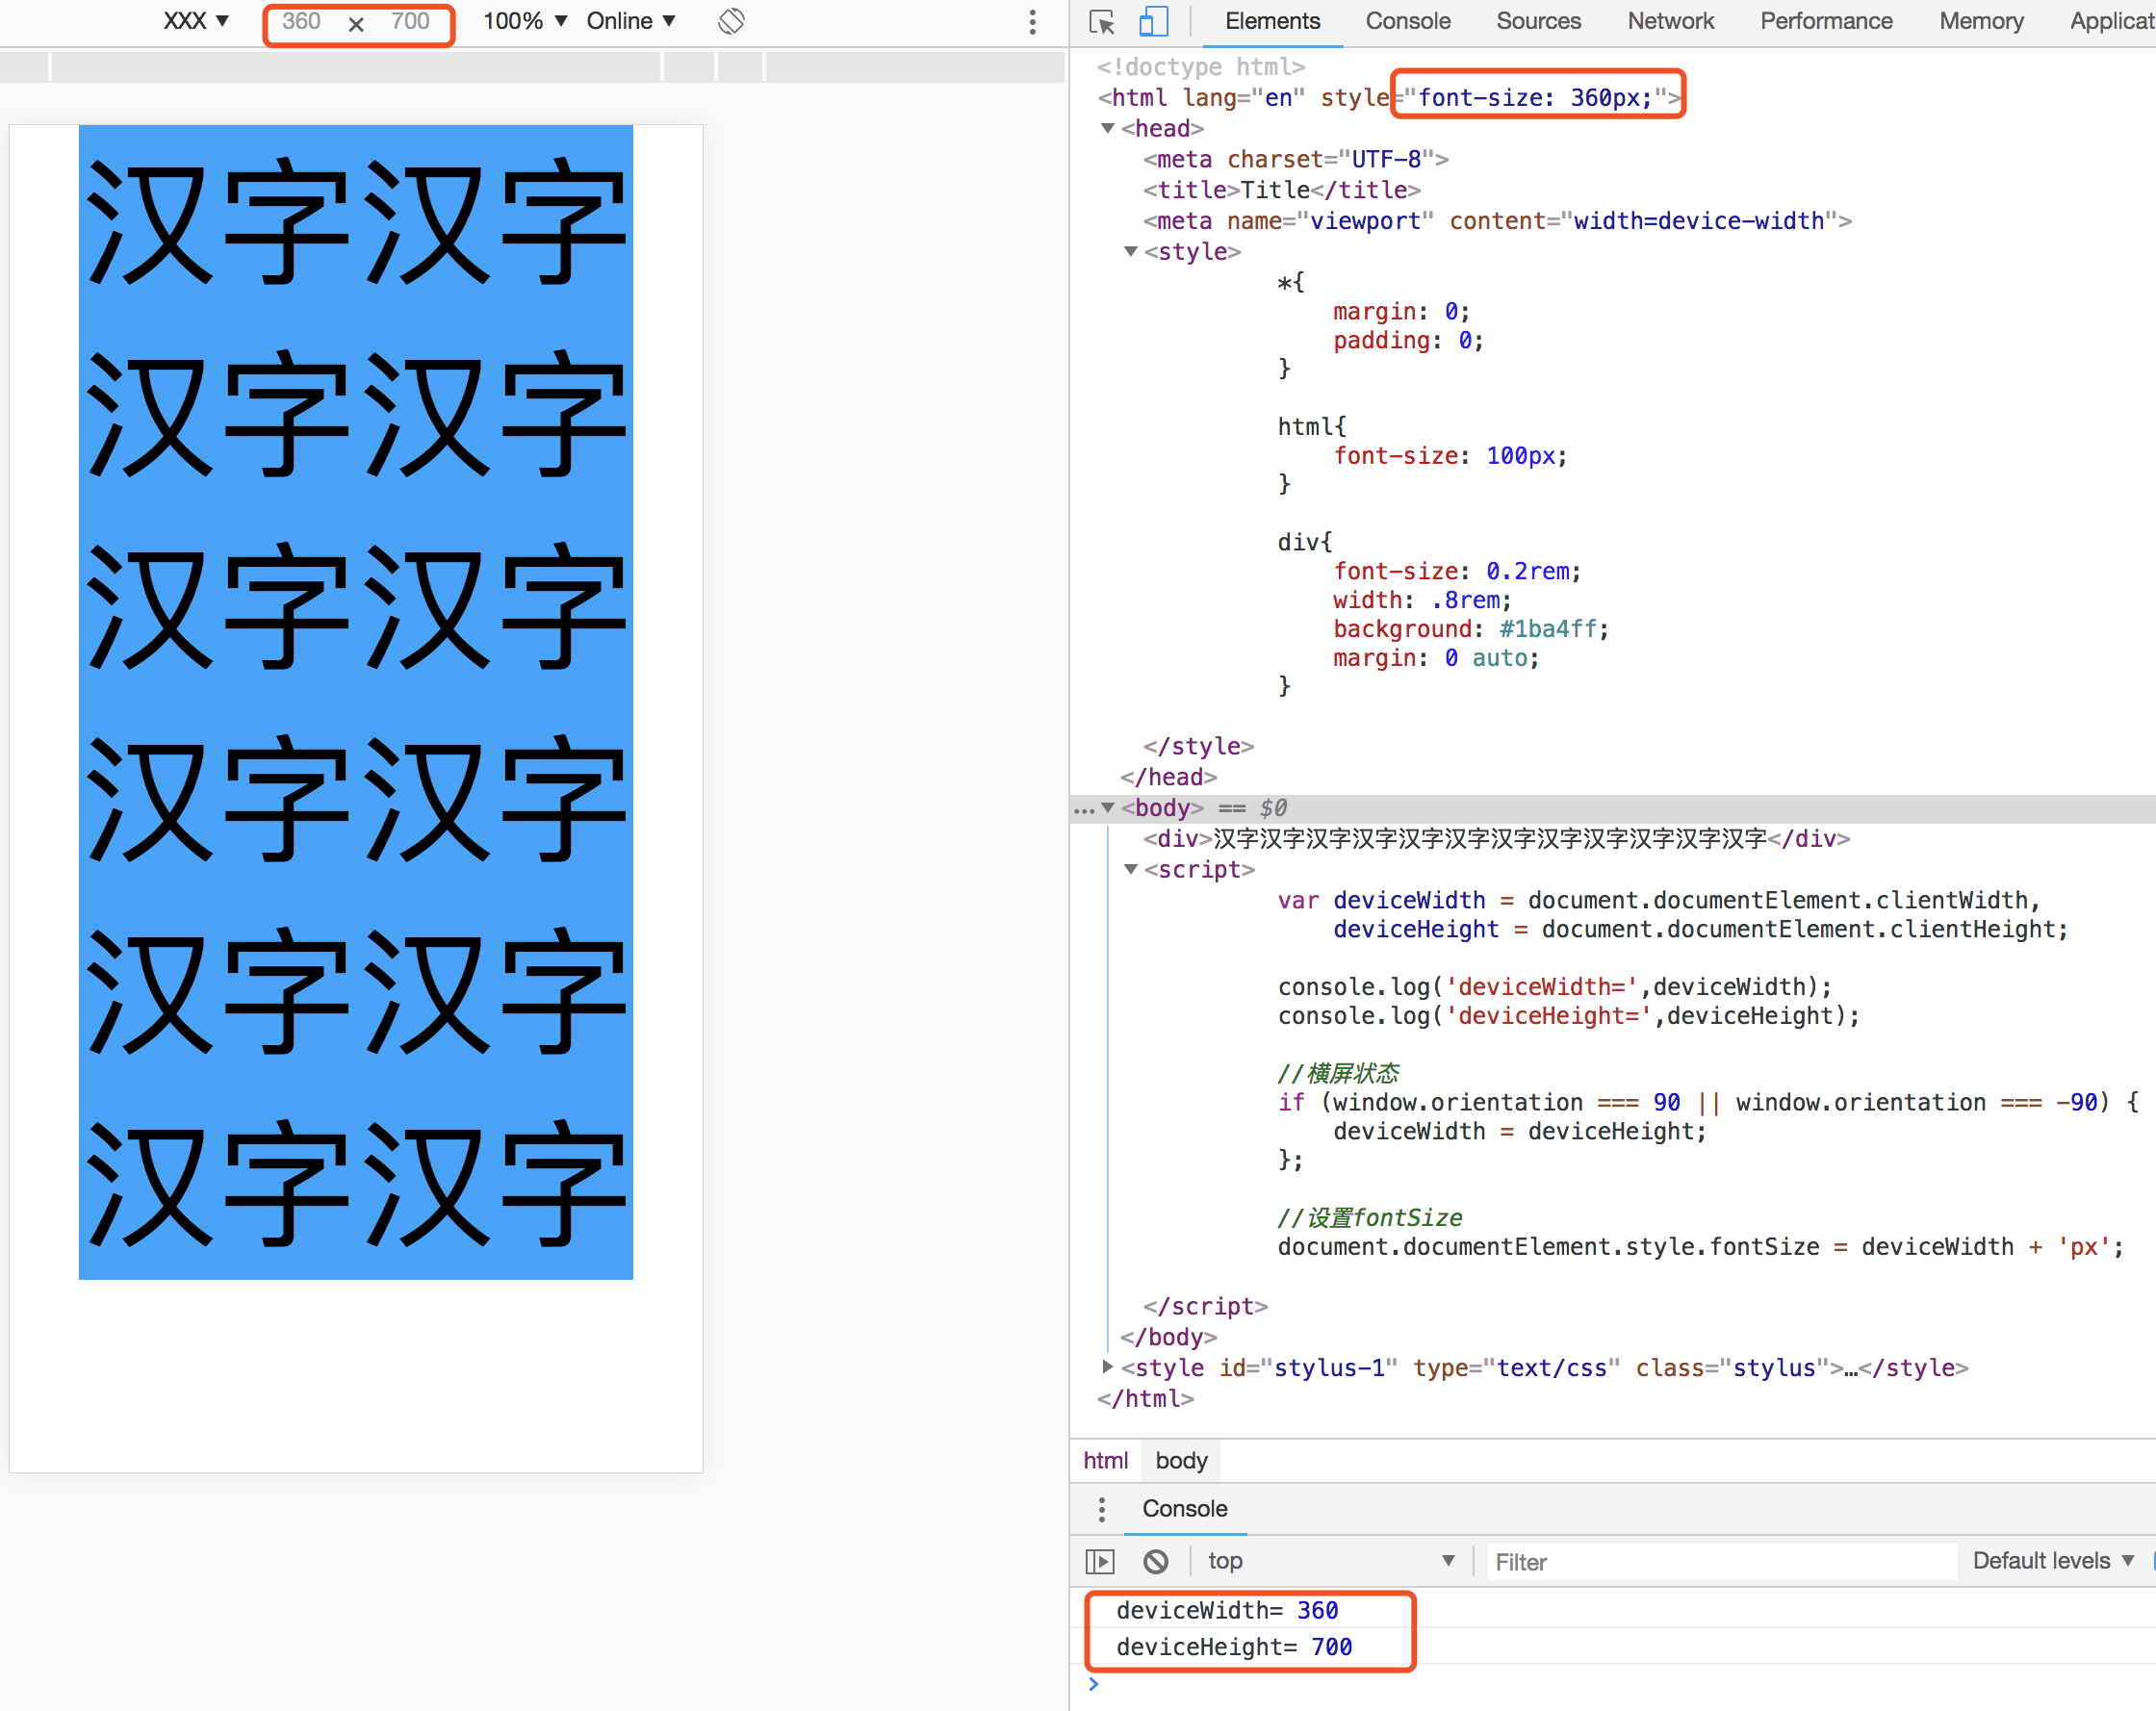The image size is (2156, 1711).
Task: Open the XXX device selection dropdown
Action: click(196, 21)
